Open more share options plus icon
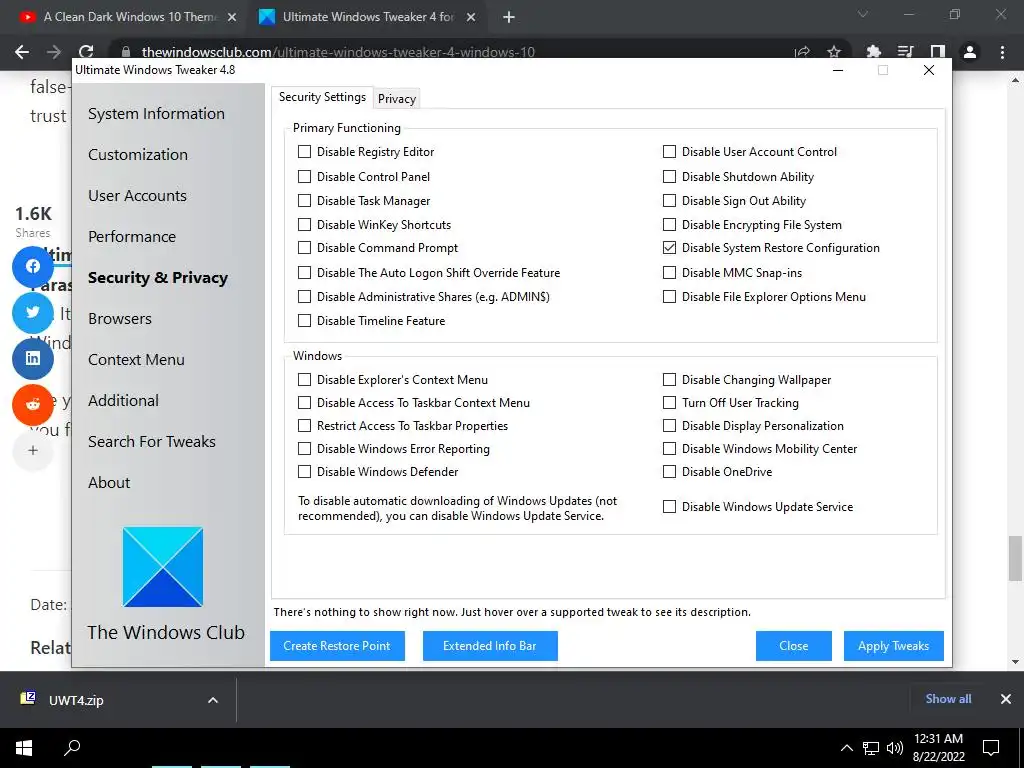 click(33, 450)
